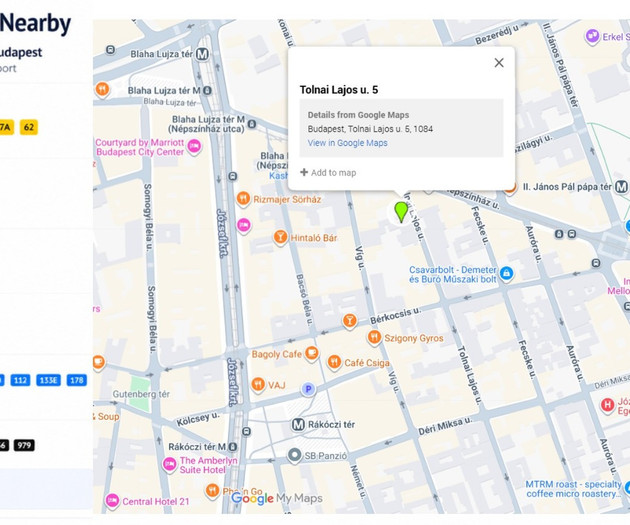This screenshot has width=630, height=525.
Task: Select the Erkel theatre purple pin
Action: [x=592, y=37]
